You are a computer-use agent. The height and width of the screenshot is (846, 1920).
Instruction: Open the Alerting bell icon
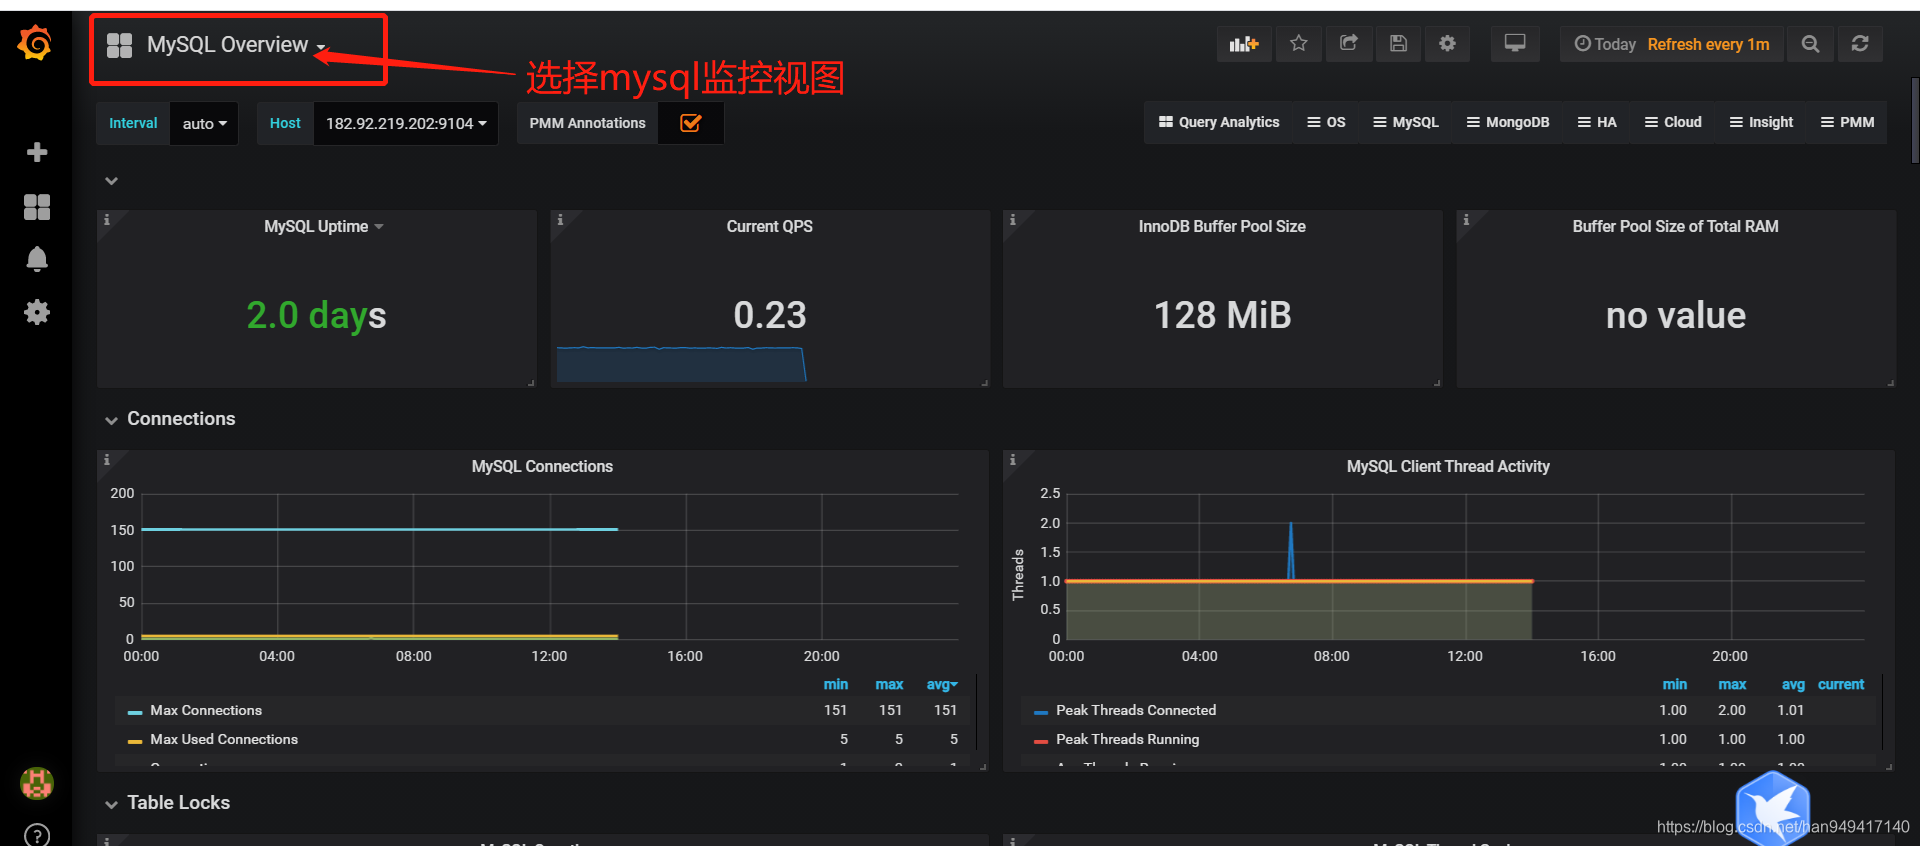tap(37, 259)
